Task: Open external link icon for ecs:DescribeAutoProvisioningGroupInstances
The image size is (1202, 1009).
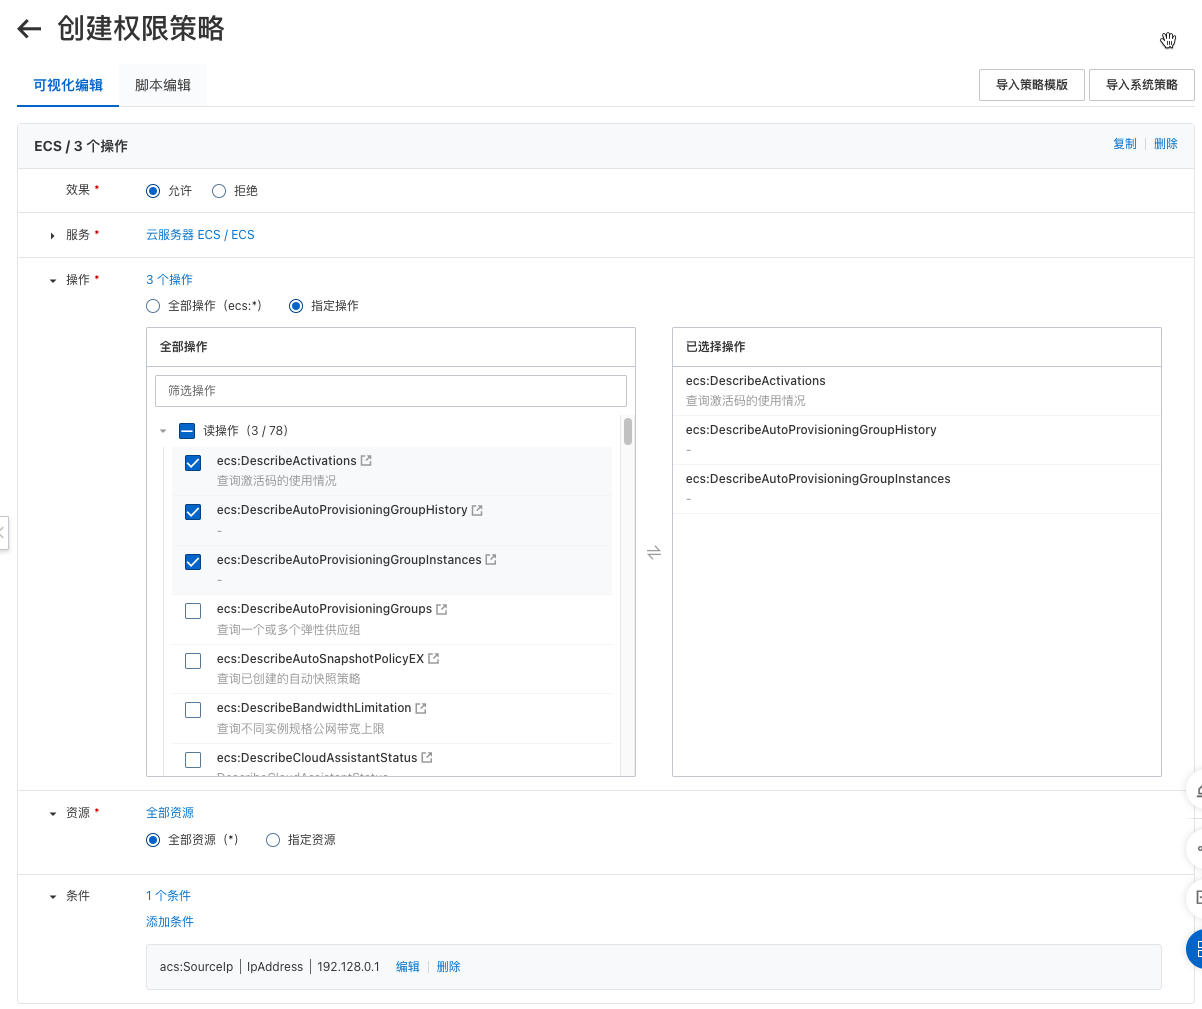Action: tap(491, 560)
